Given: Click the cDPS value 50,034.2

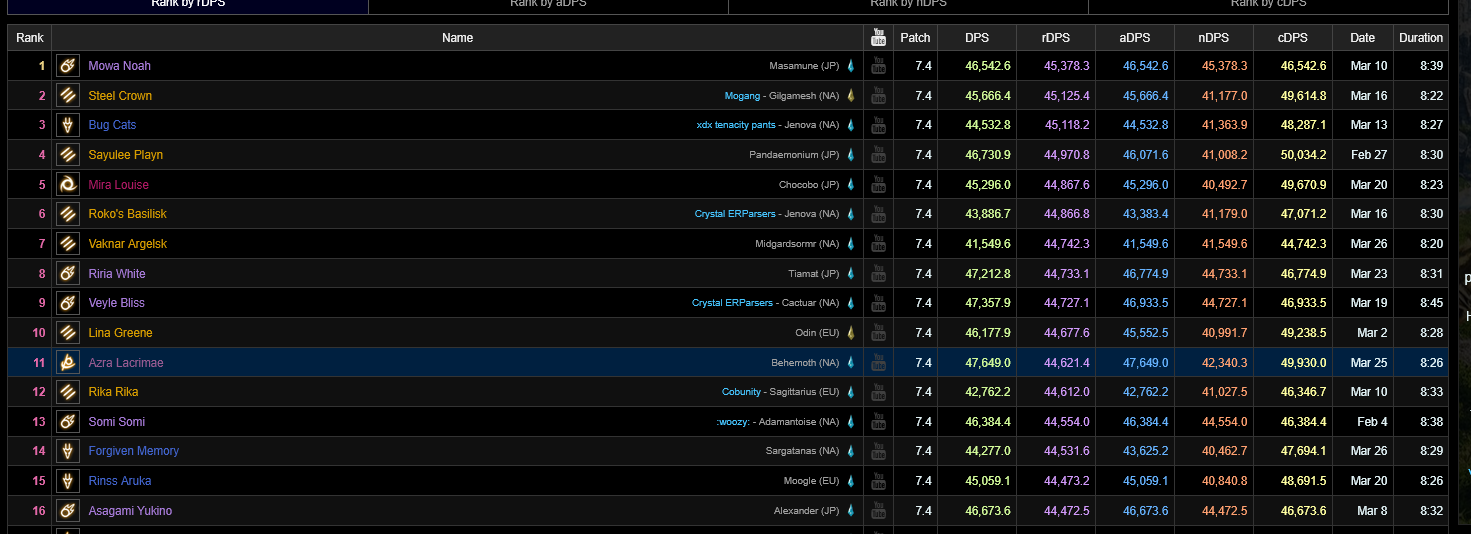Looking at the screenshot, I should tap(1304, 155).
